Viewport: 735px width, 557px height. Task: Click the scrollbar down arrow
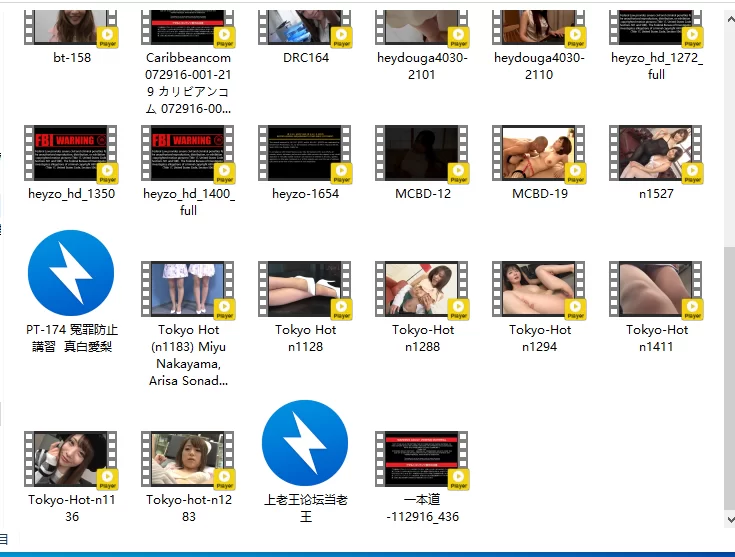(730, 519)
